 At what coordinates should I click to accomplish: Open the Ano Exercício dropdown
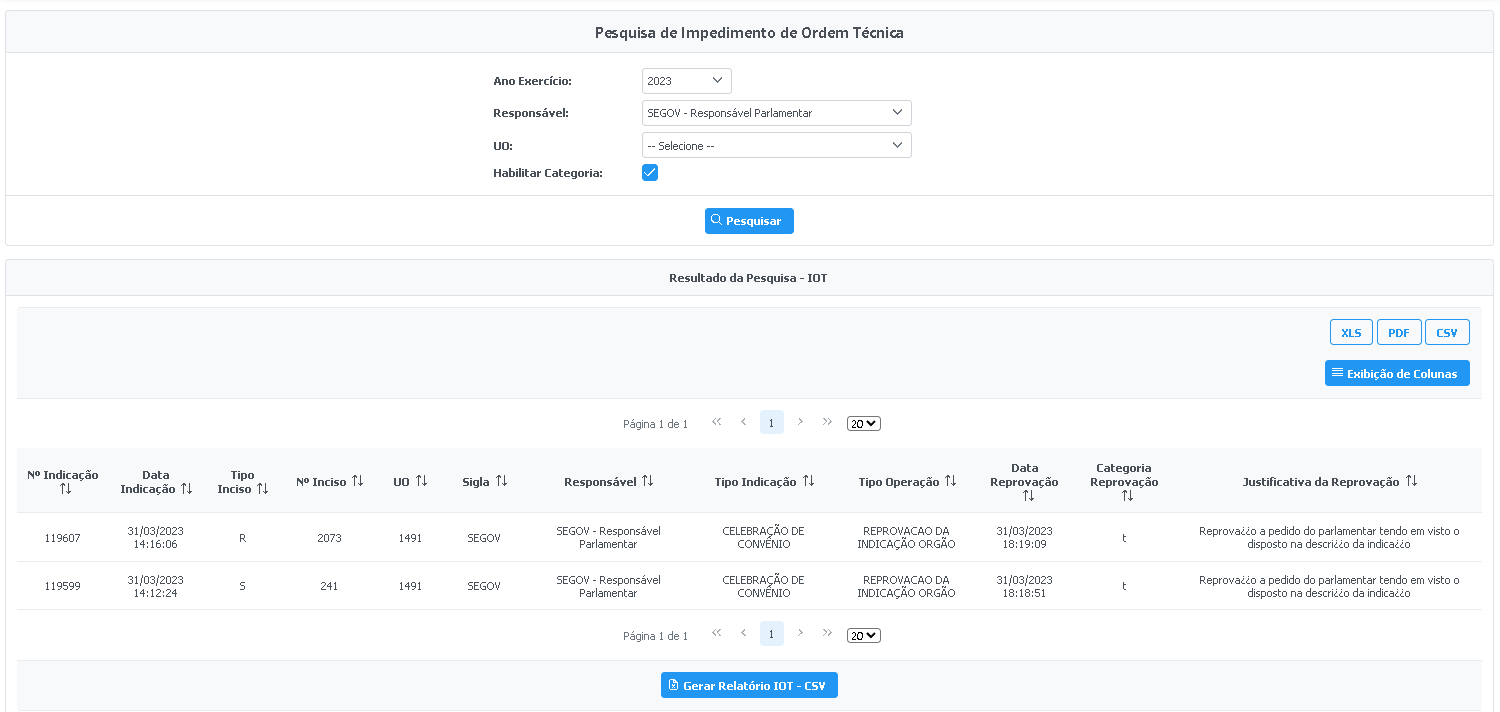coord(686,81)
